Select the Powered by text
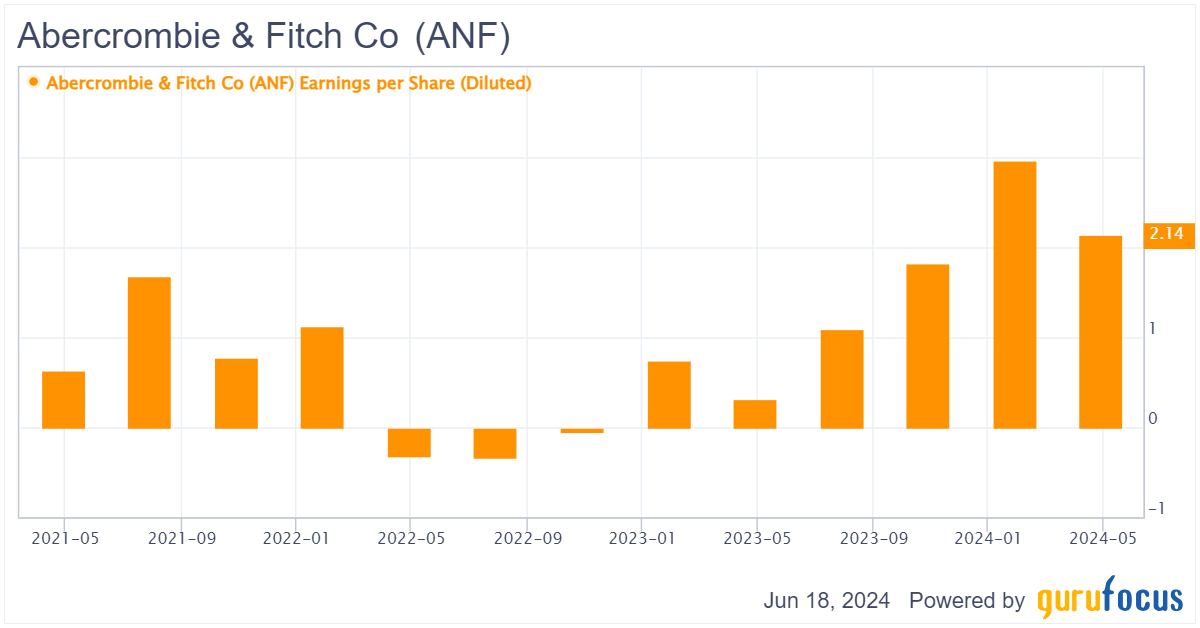 tap(967, 601)
